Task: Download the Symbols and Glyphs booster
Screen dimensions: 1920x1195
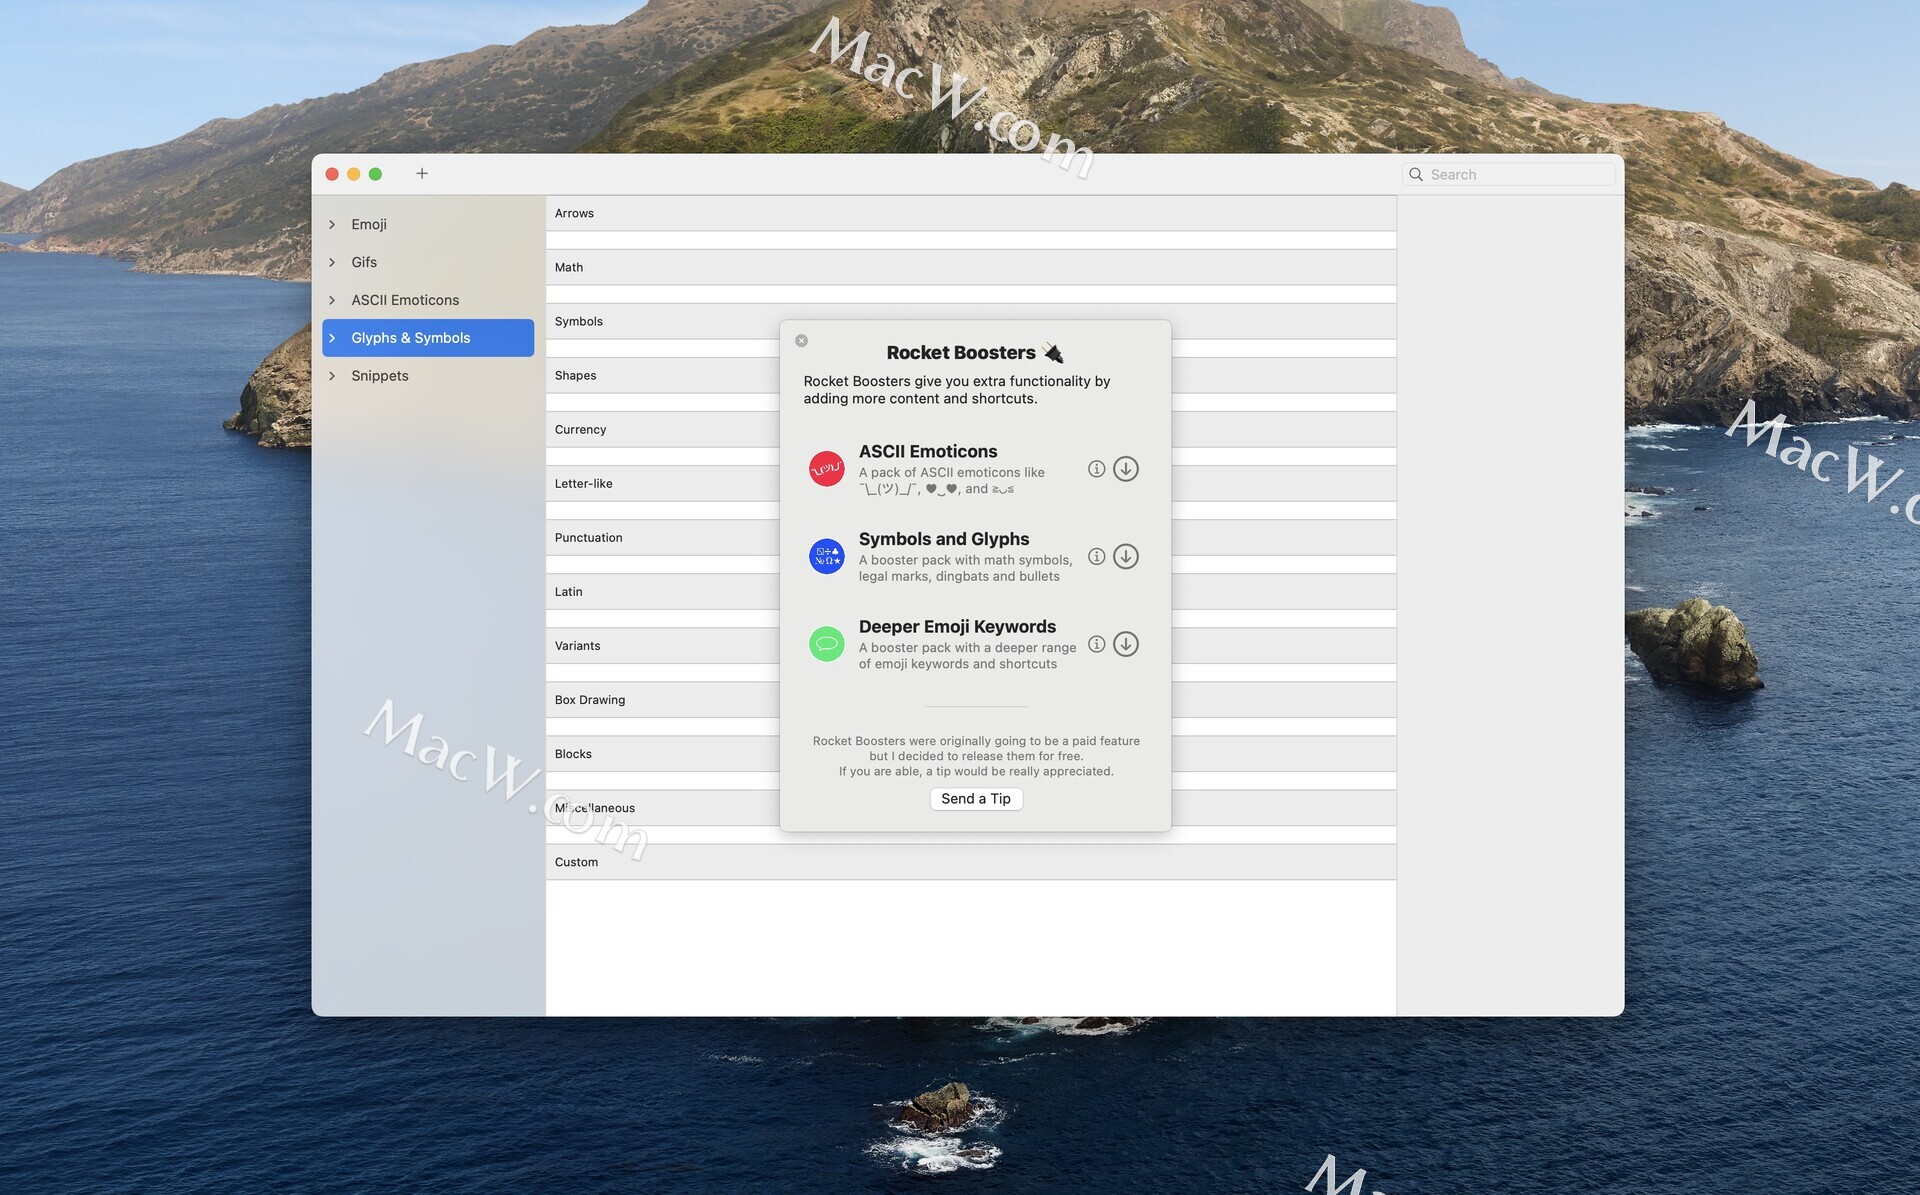Action: click(x=1125, y=557)
